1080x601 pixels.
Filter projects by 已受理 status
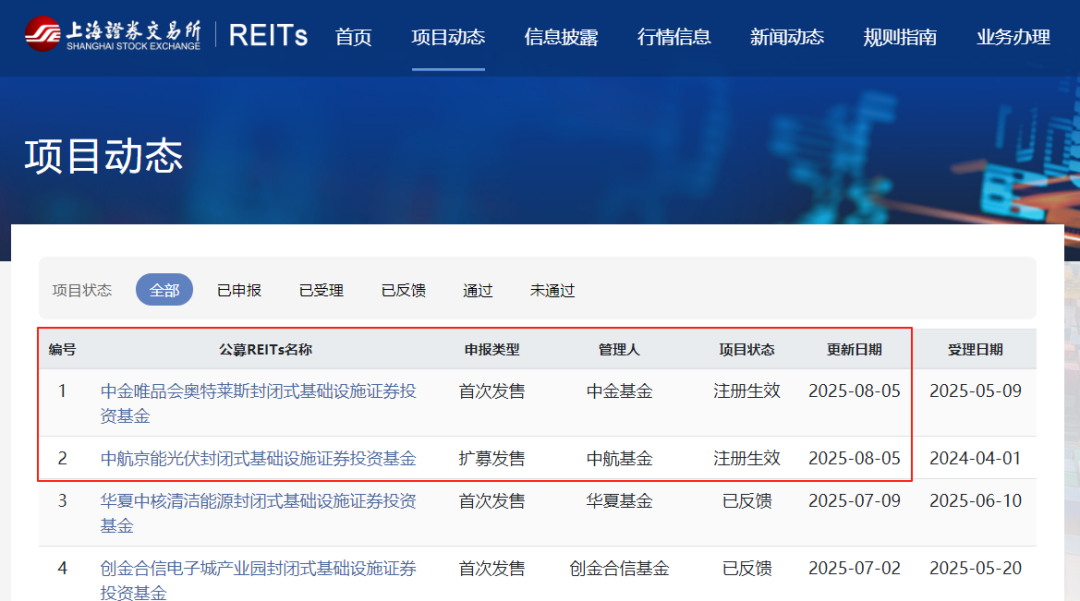321,291
